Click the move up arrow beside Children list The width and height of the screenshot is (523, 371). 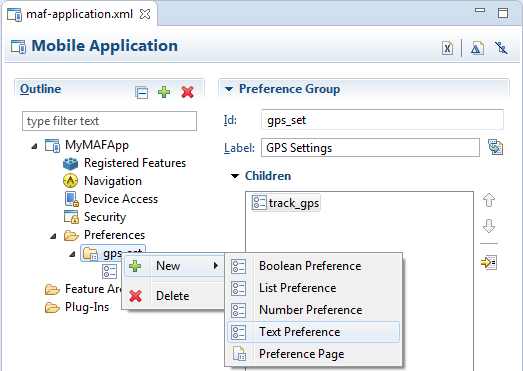[489, 200]
